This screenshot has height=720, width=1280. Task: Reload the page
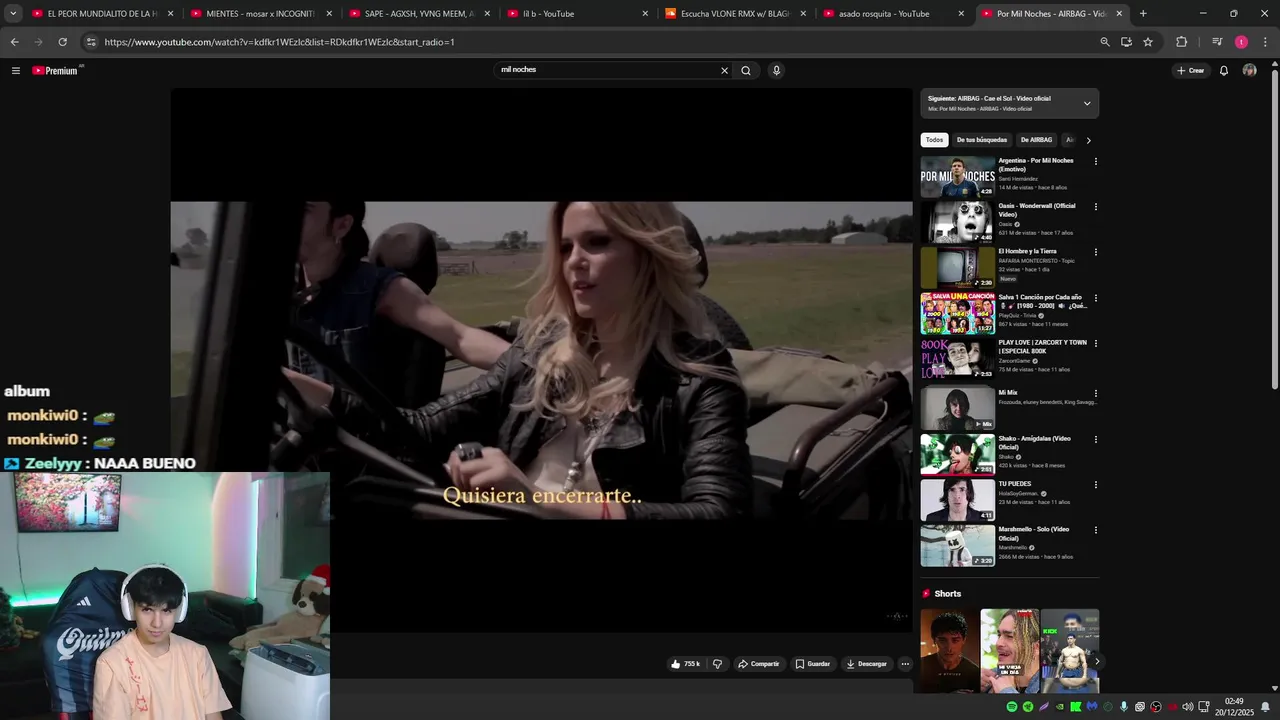(x=62, y=42)
